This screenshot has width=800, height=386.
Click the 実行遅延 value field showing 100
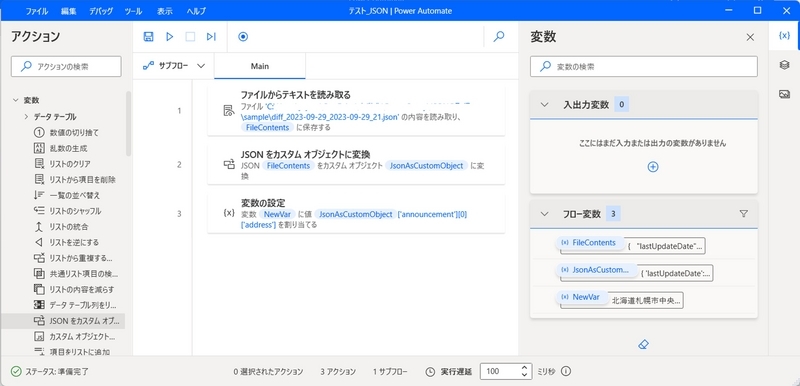click(500, 371)
